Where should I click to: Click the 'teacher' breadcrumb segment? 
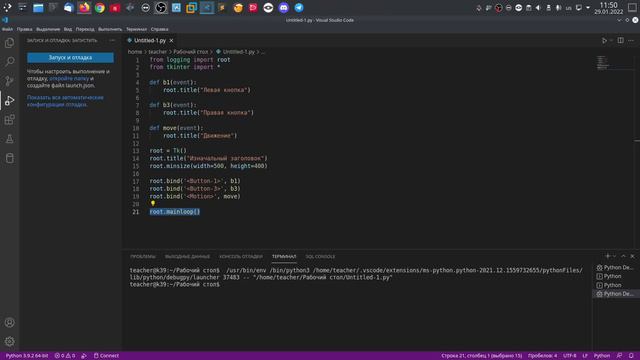click(x=158, y=52)
